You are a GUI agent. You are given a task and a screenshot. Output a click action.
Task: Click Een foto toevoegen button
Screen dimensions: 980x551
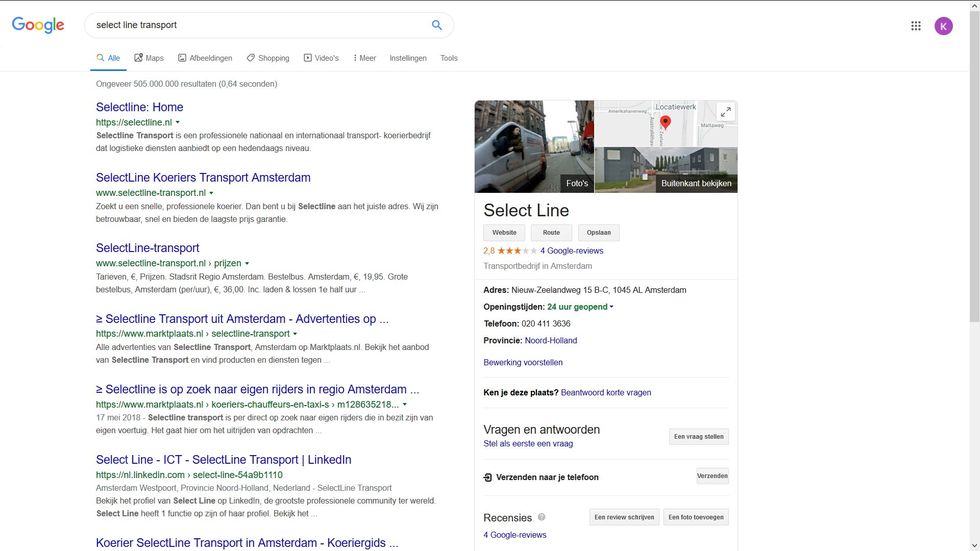tap(696, 517)
